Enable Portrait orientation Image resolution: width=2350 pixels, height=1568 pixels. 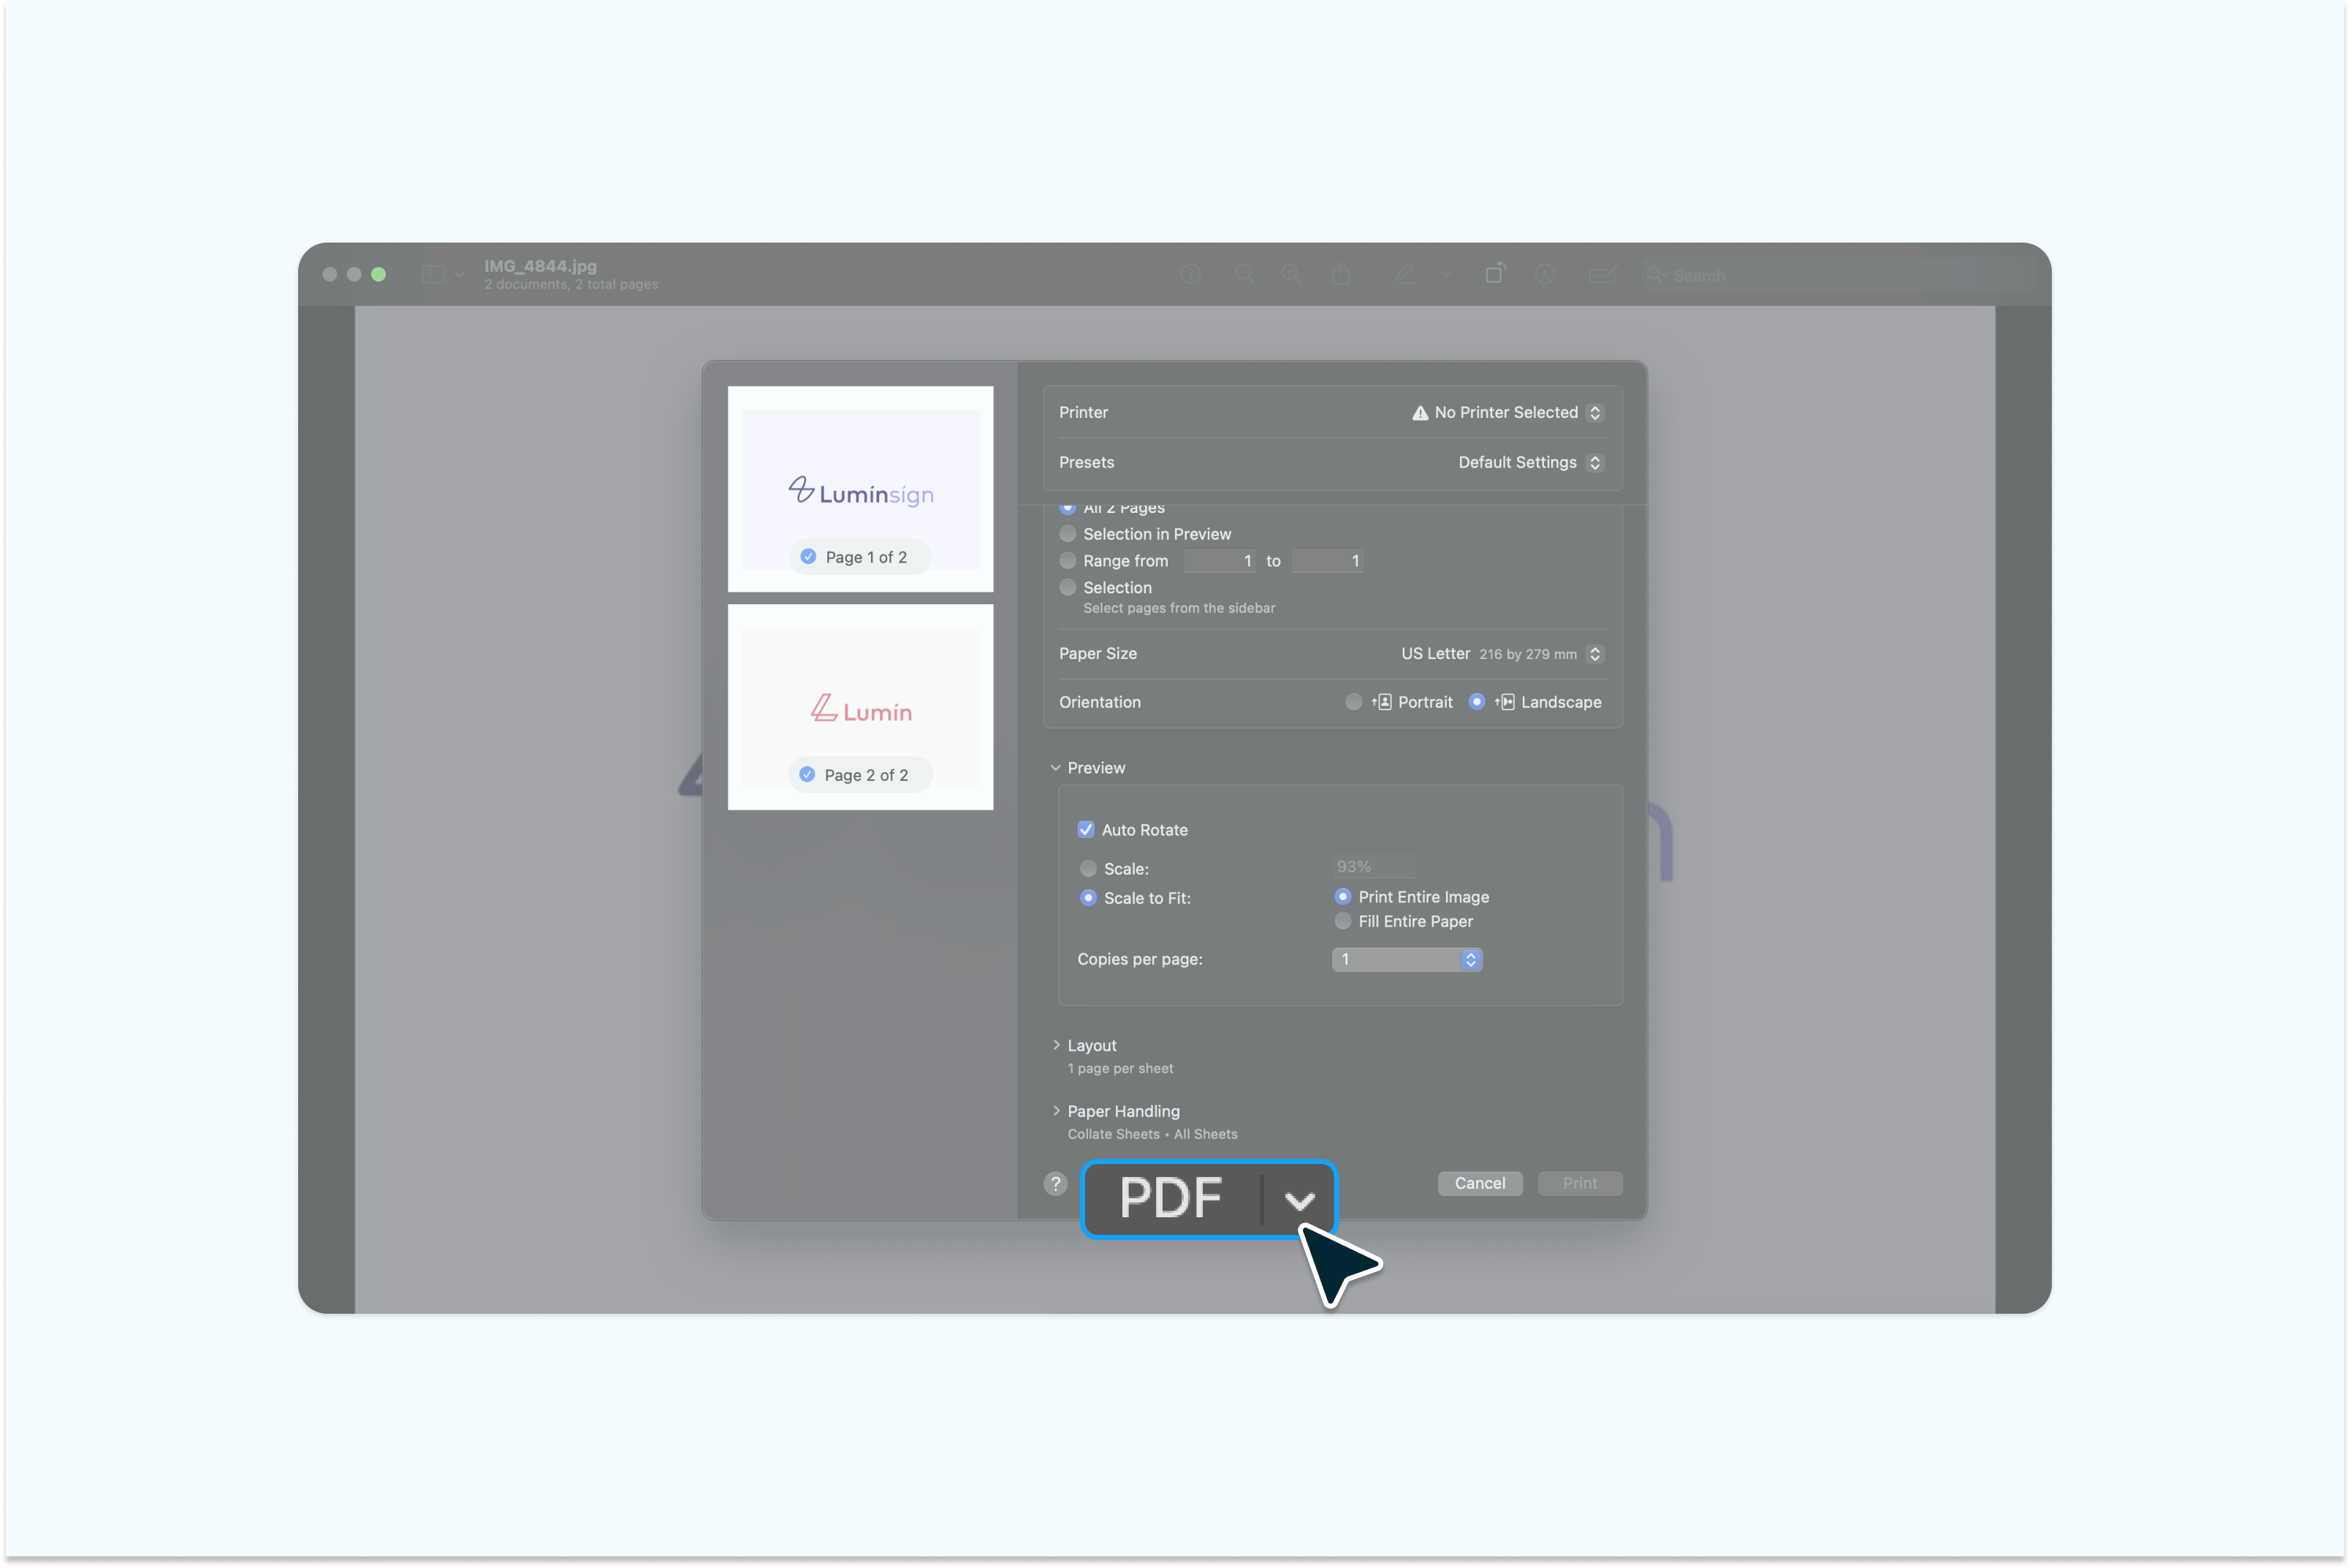1354,701
